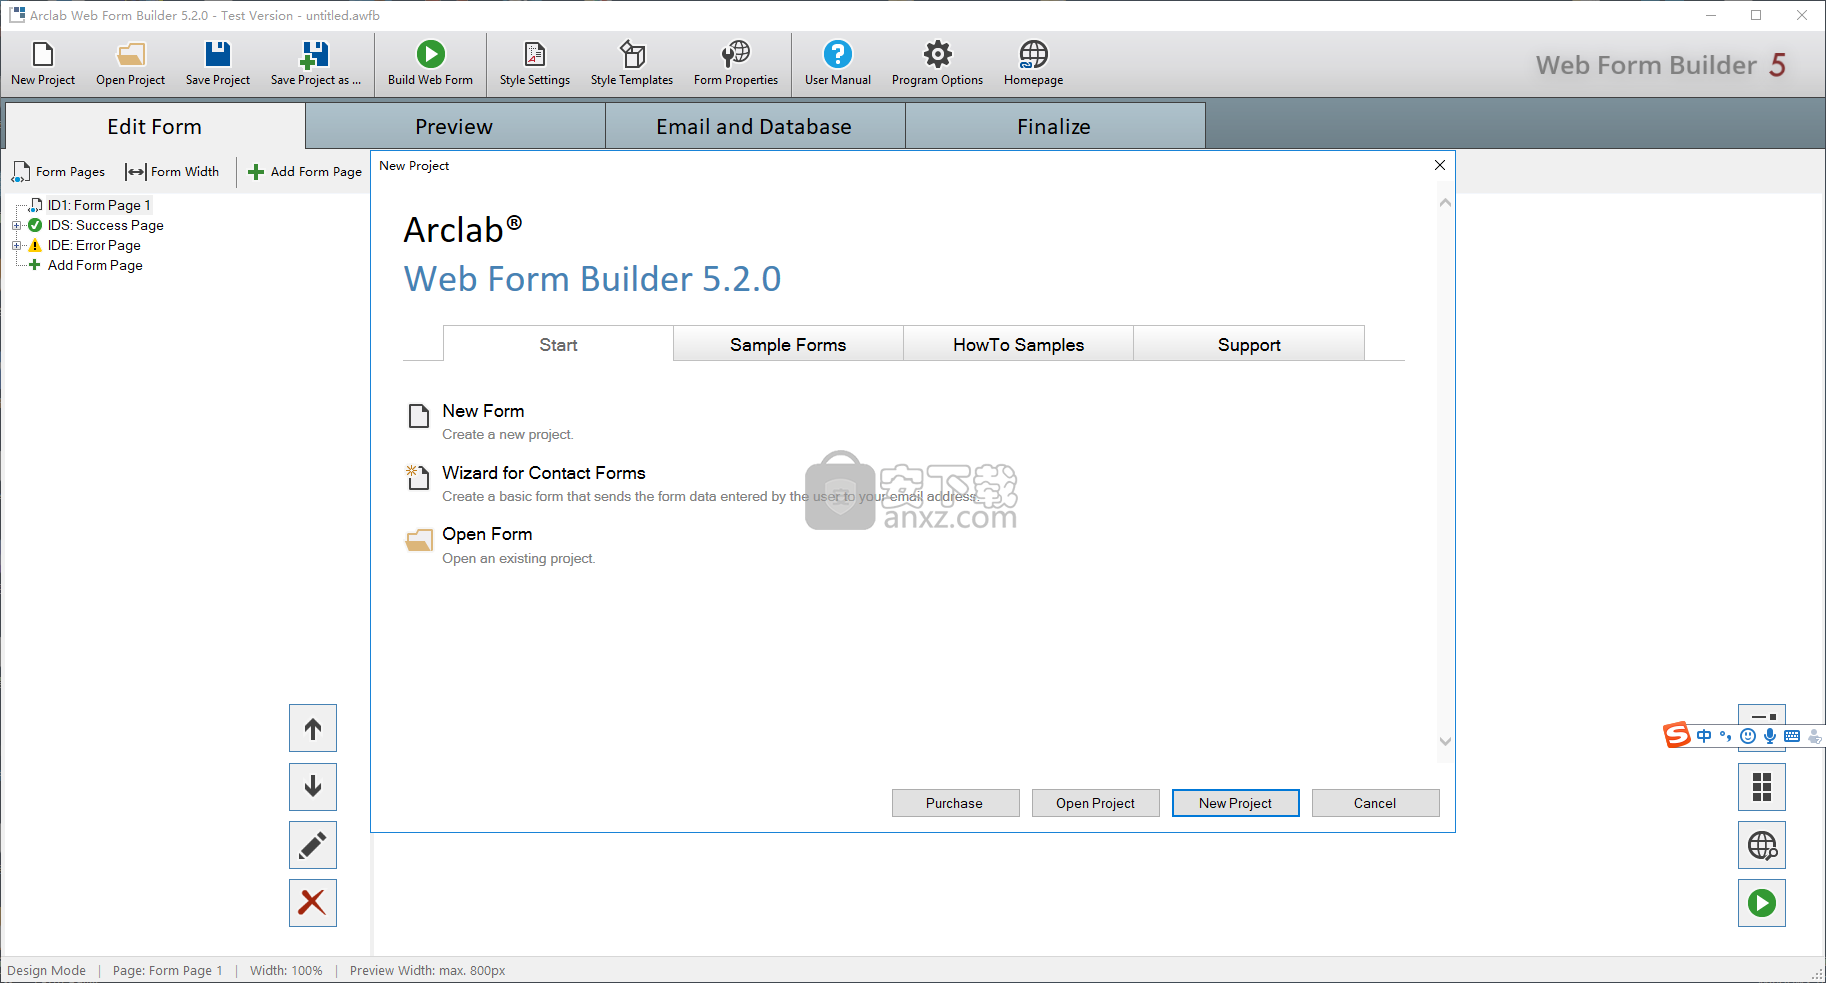Click the move up arrow button
This screenshot has height=983, width=1826.
(313, 729)
